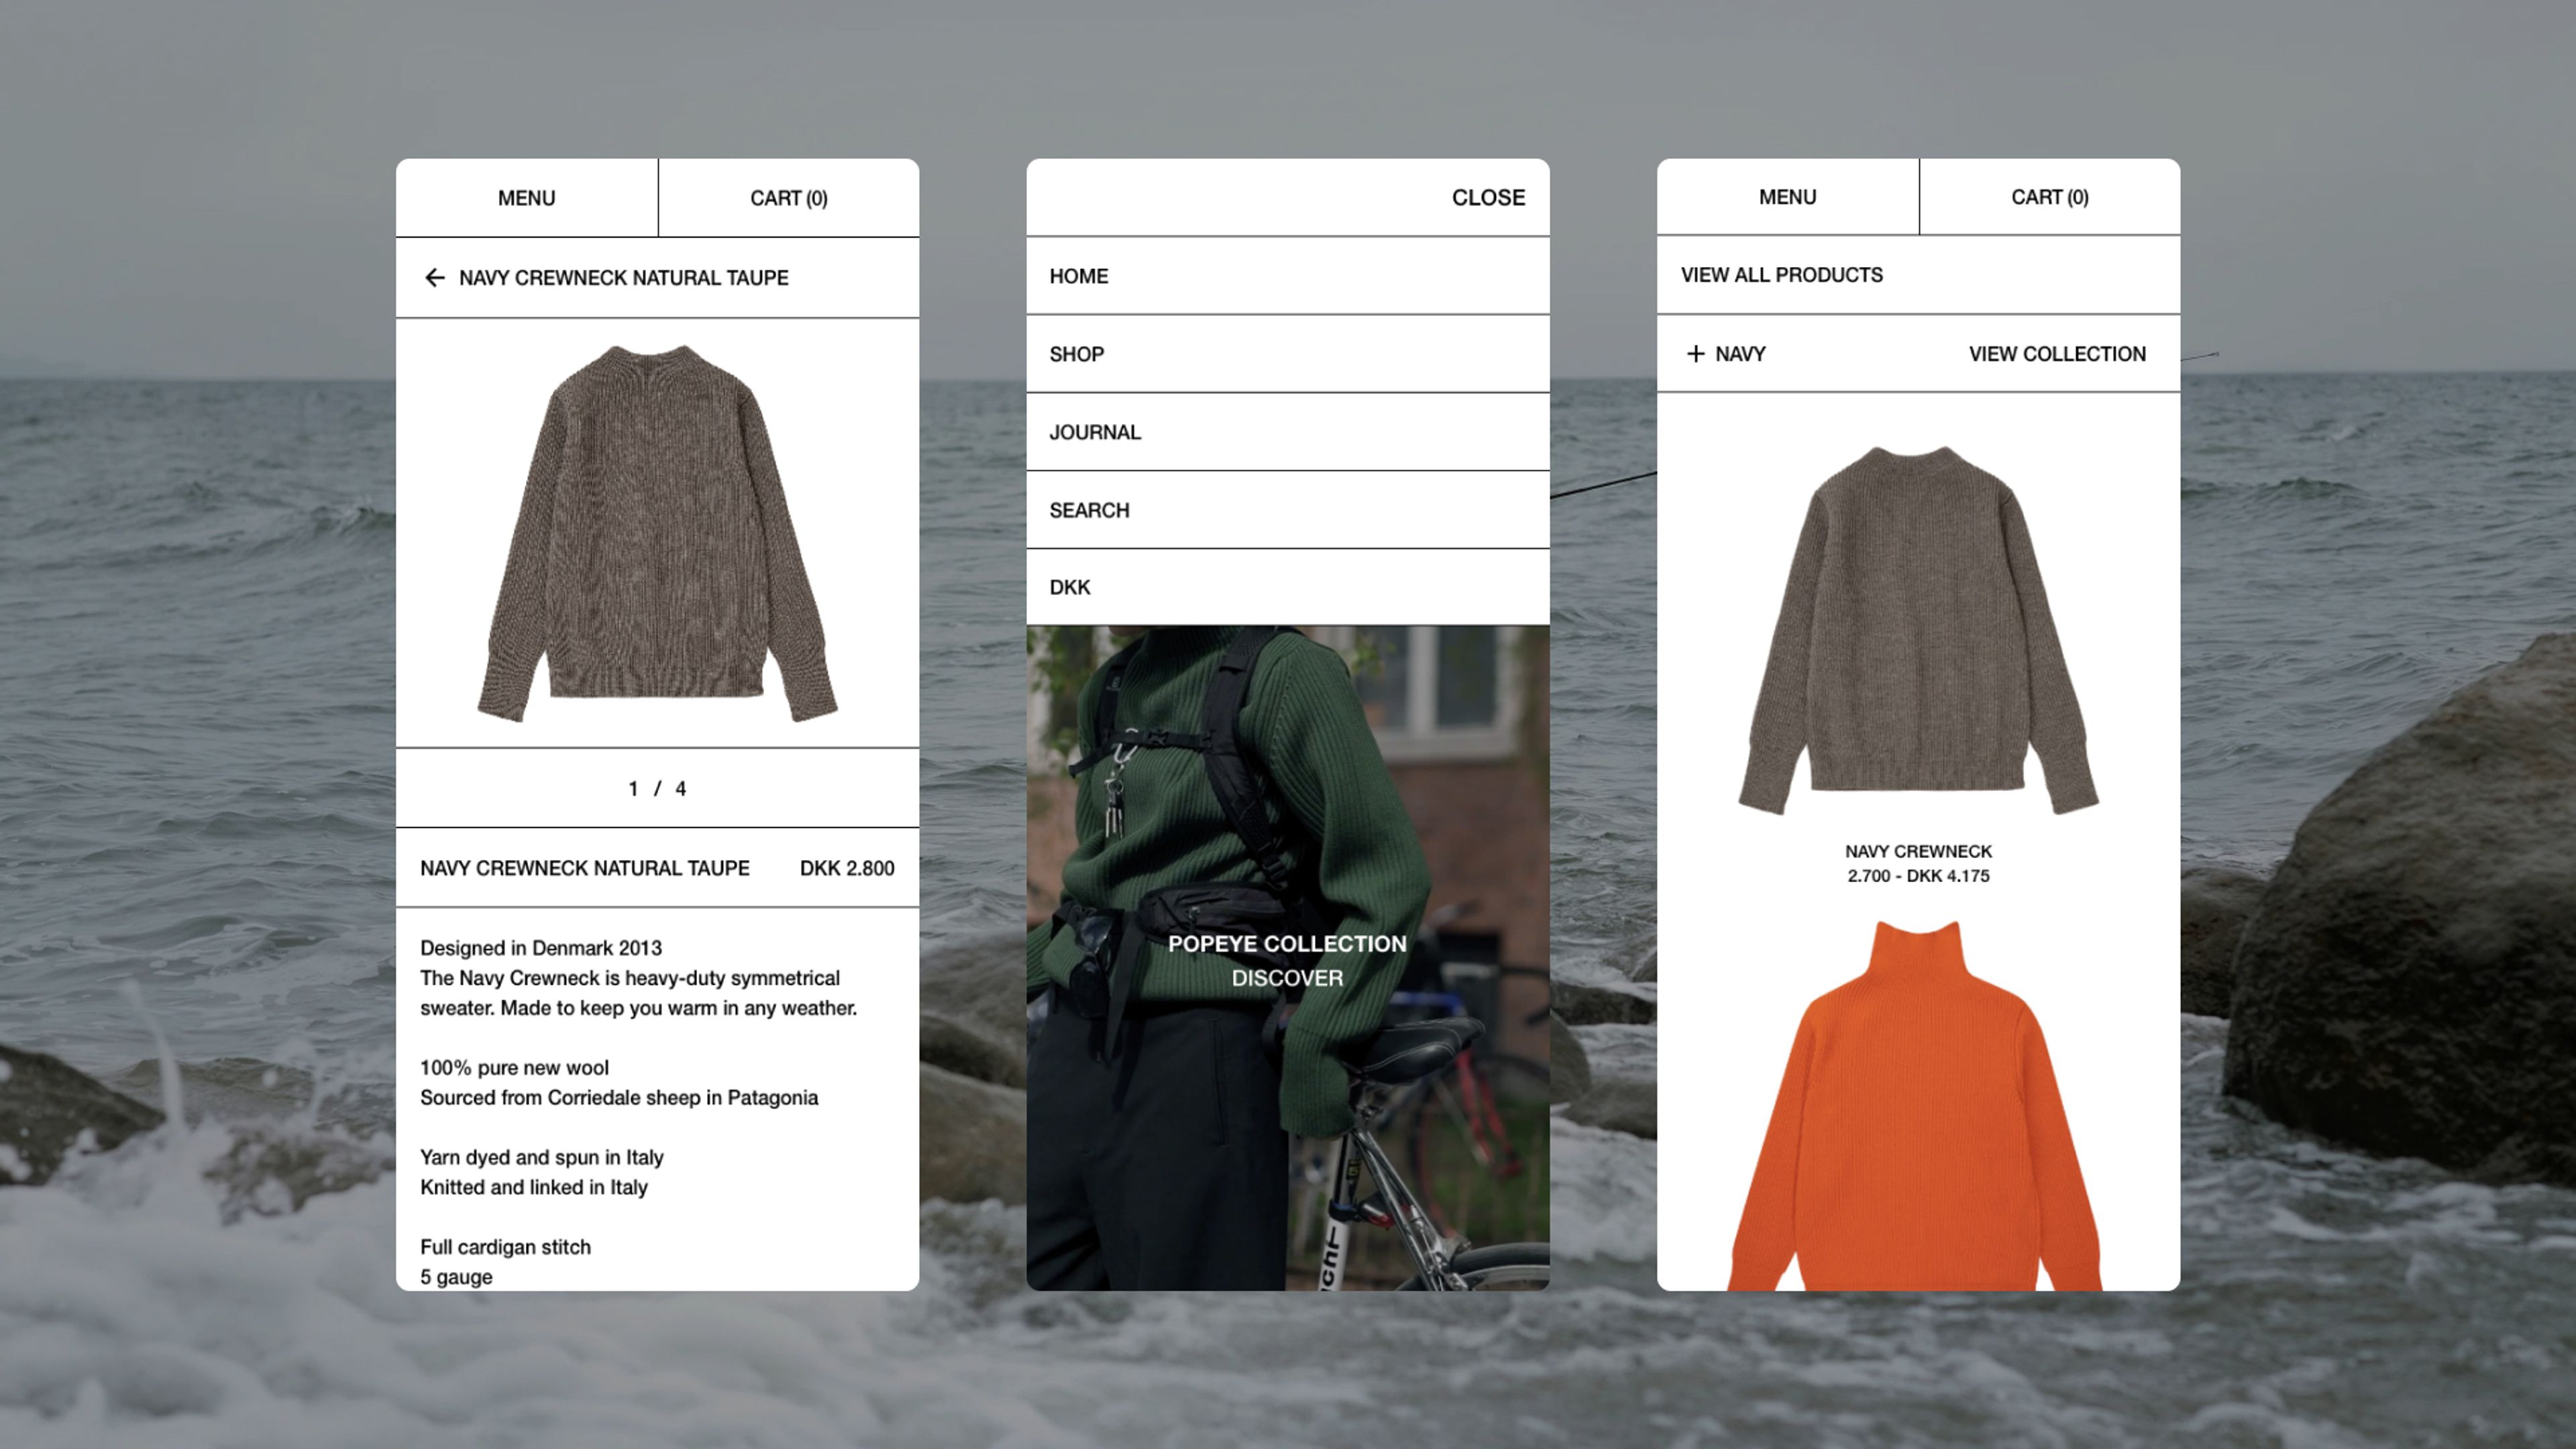Open CART (0) in the product detail panel
This screenshot has width=2576, height=1449.
point(789,198)
